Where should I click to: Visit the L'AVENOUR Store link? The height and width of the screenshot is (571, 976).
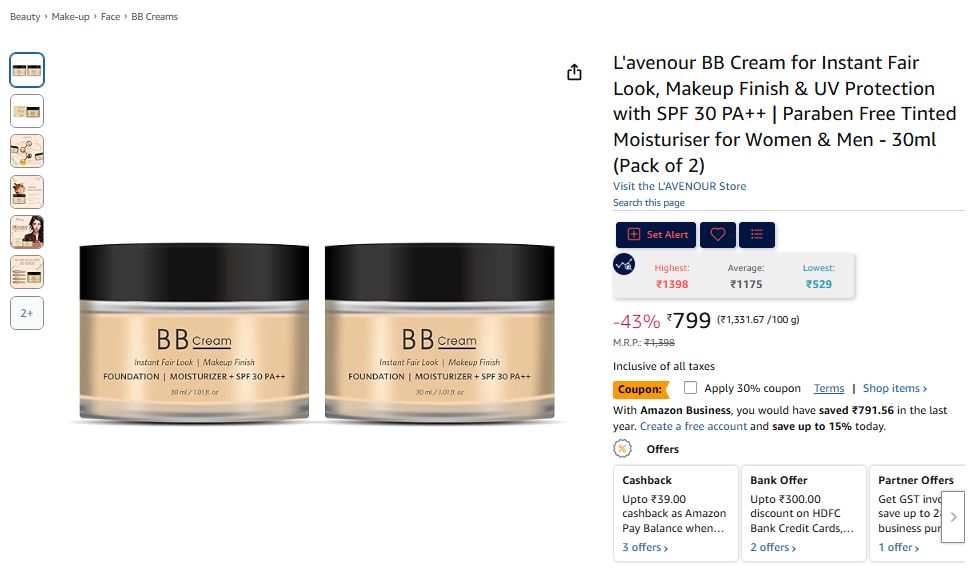coord(679,186)
